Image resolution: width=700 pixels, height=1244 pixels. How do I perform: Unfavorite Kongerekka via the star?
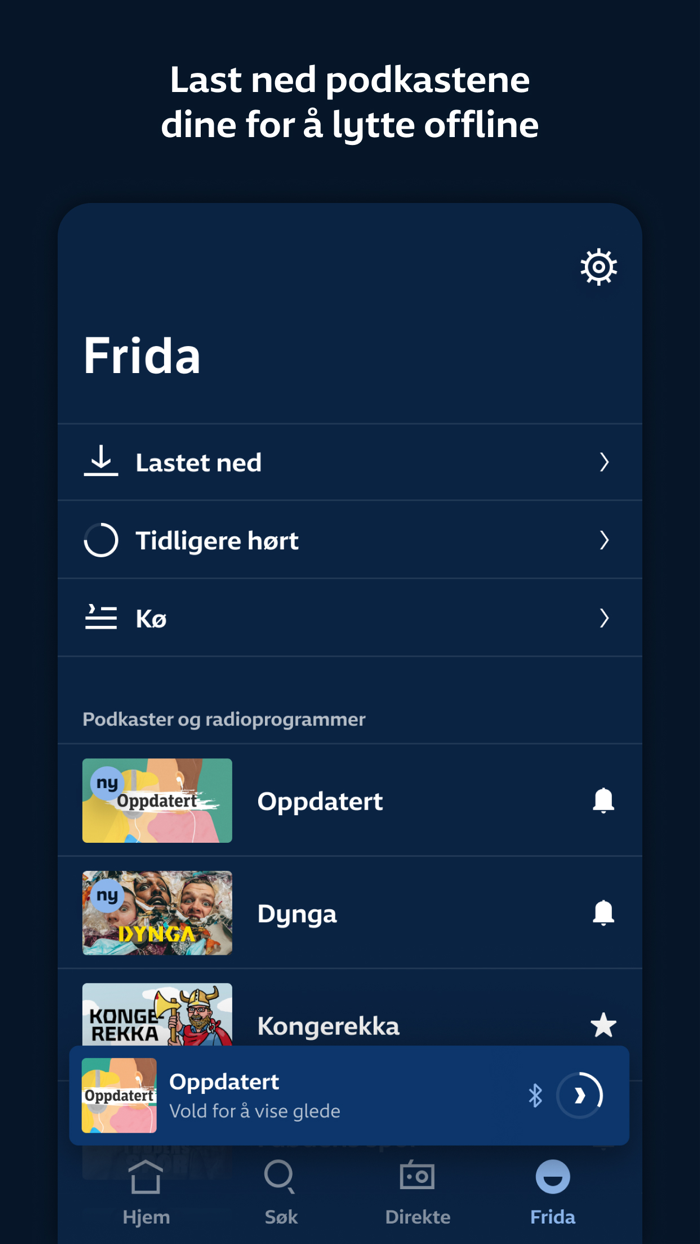coord(603,1023)
